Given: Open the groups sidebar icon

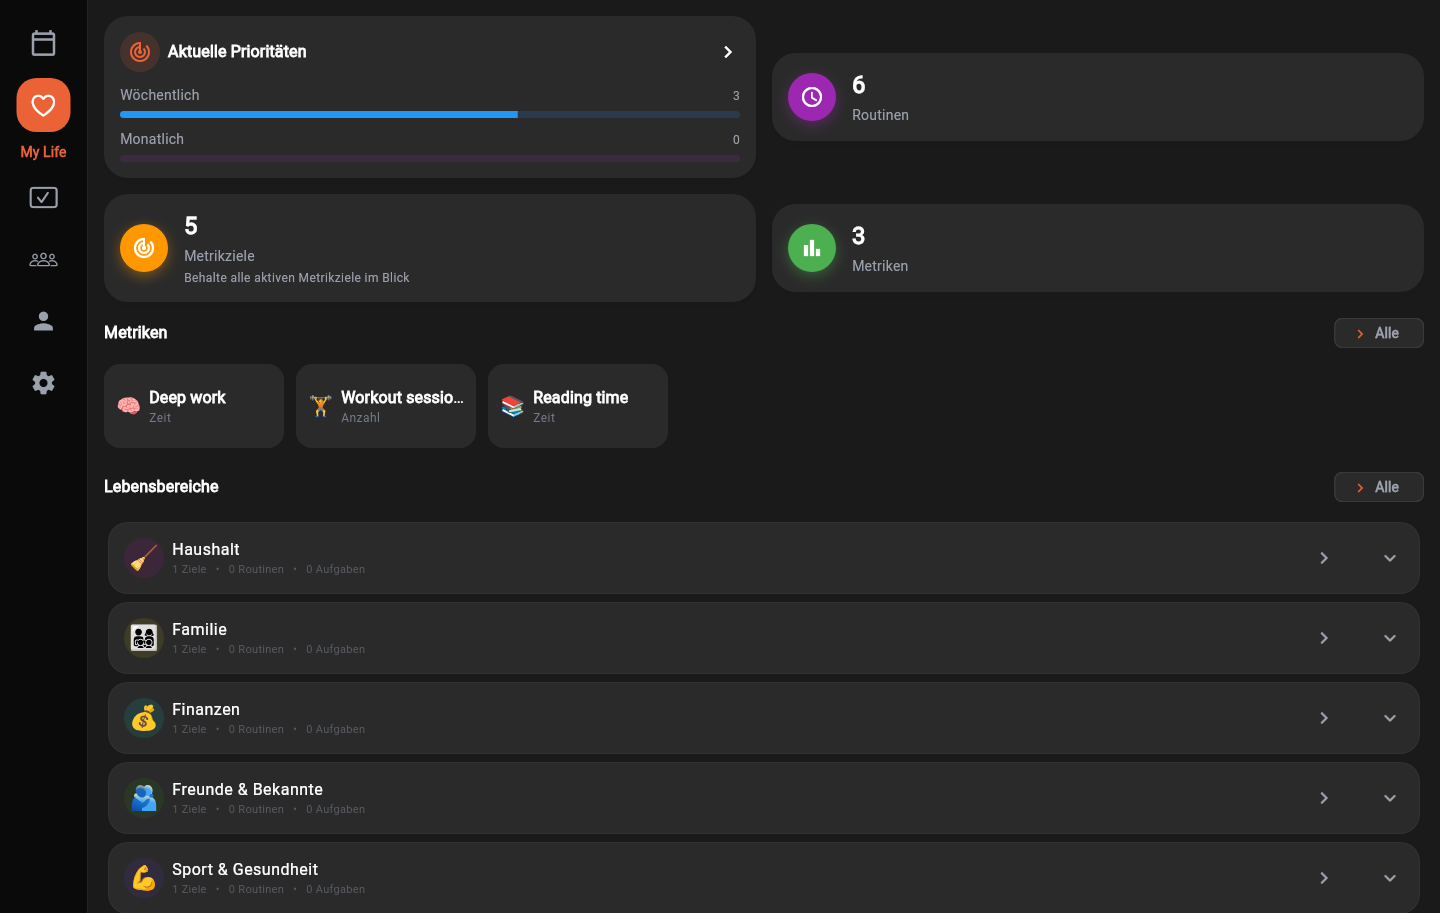Looking at the screenshot, I should click(x=43, y=259).
